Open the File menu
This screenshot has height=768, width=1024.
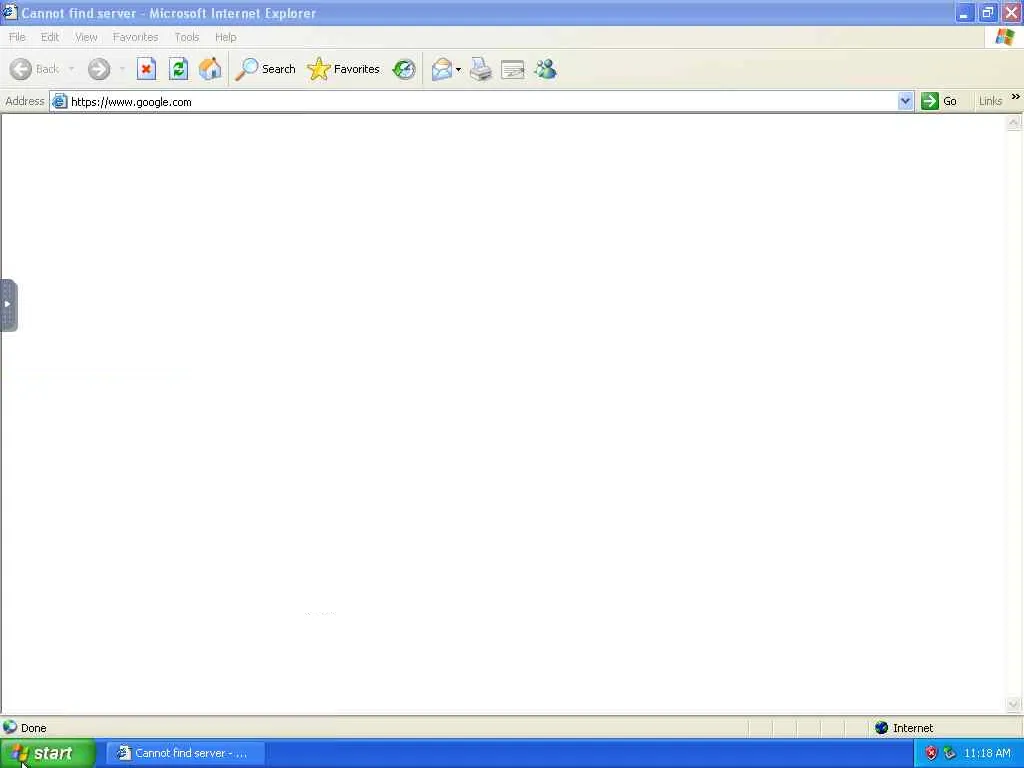pyautogui.click(x=17, y=37)
